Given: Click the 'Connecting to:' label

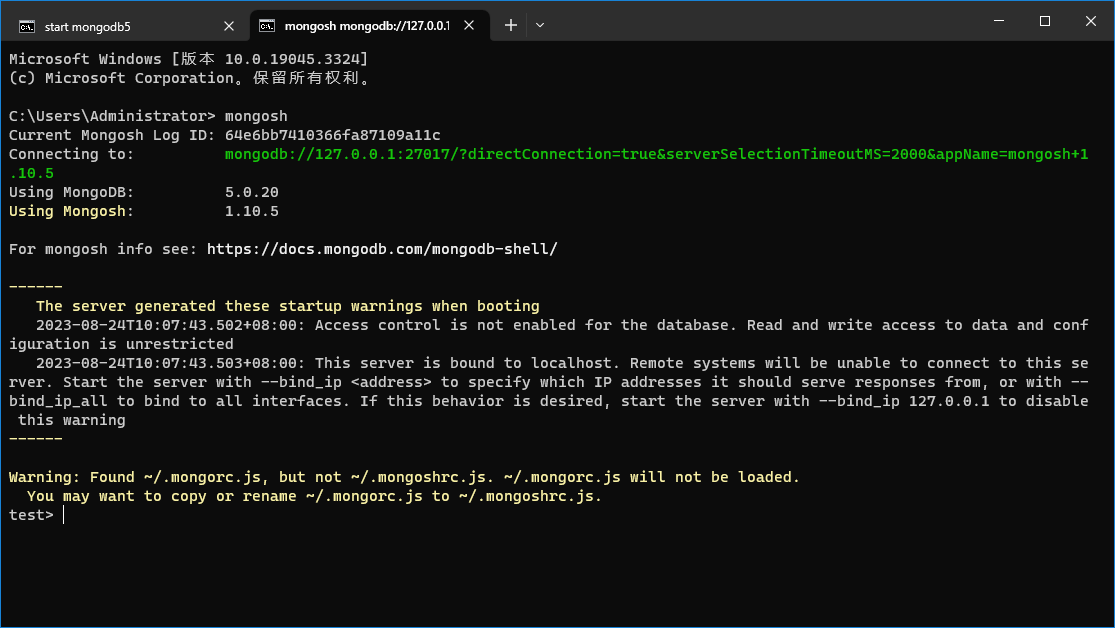Looking at the screenshot, I should pos(71,154).
